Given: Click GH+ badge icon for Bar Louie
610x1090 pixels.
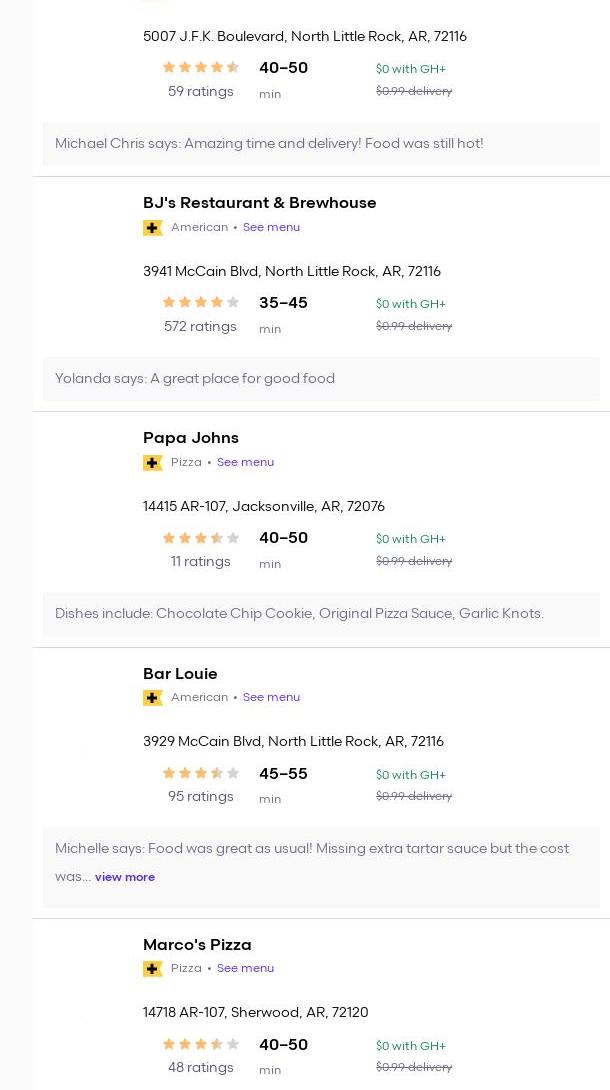Looking at the screenshot, I should 153,698.
